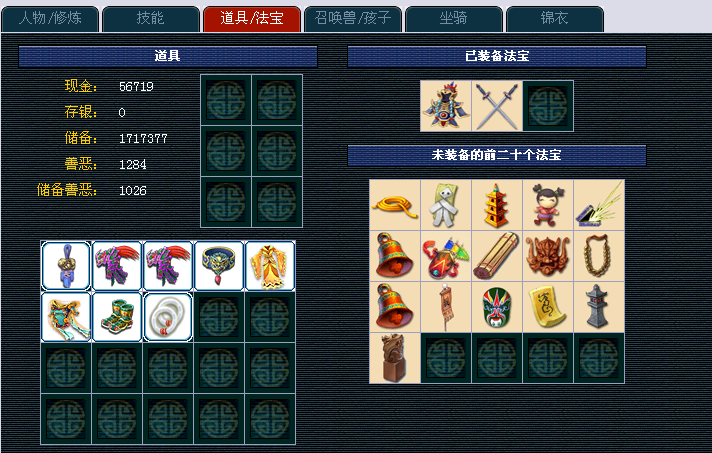Screen dimensions: 712x453
Task: Go to the 坐骑 tab
Action: point(454,19)
